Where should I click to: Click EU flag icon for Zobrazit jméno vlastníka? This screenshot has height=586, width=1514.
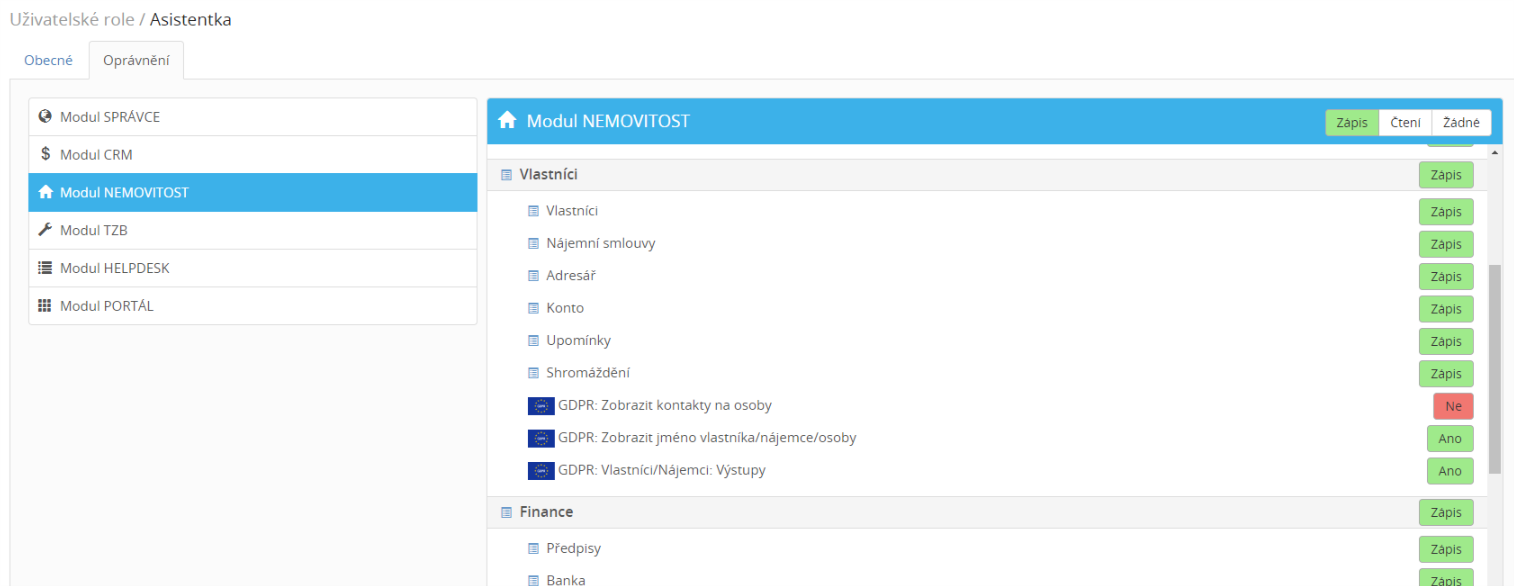tap(541, 438)
